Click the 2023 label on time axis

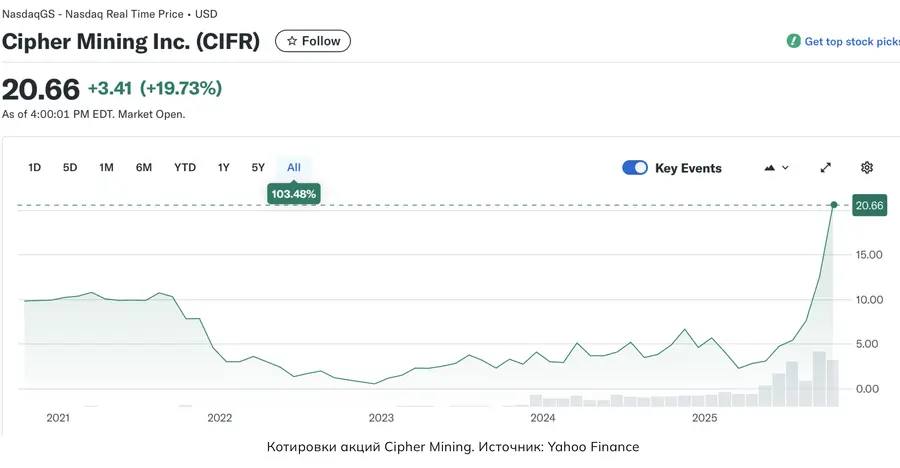tap(381, 418)
